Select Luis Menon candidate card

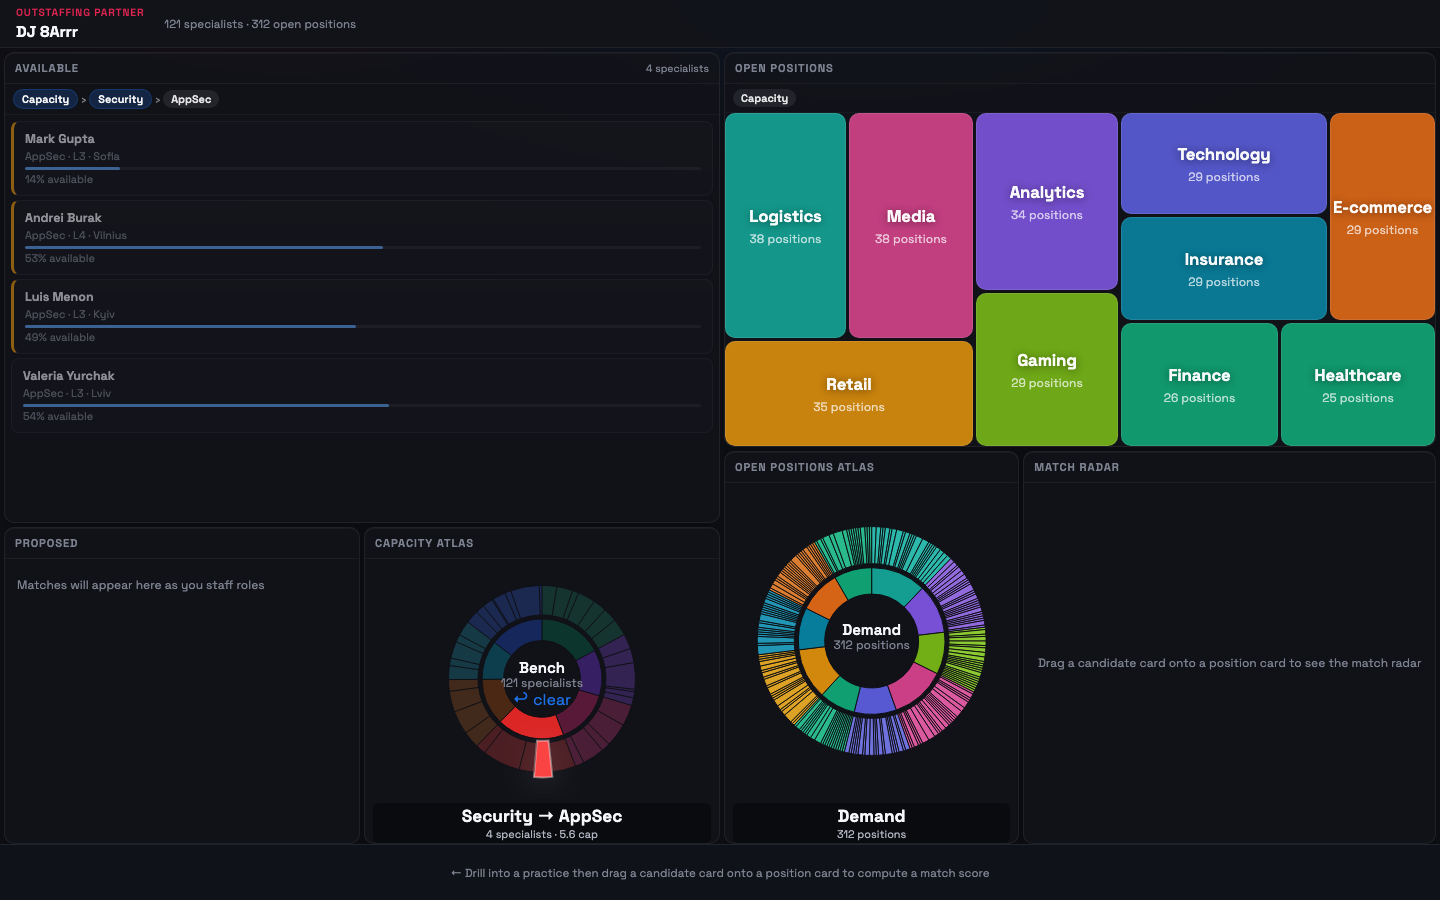[x=362, y=316]
